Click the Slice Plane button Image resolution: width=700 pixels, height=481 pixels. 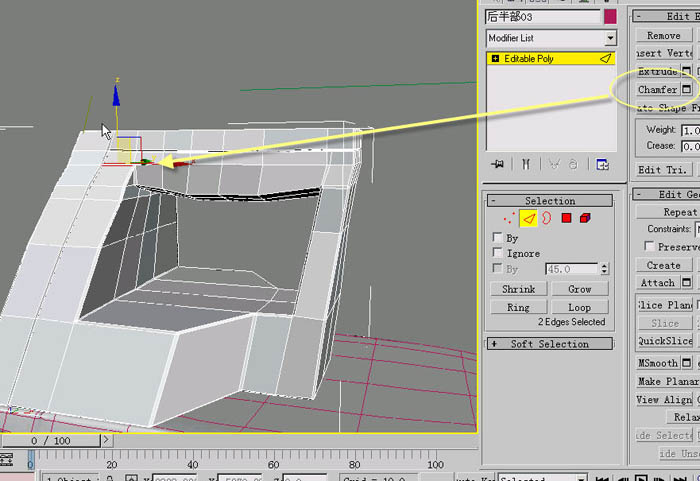click(664, 305)
